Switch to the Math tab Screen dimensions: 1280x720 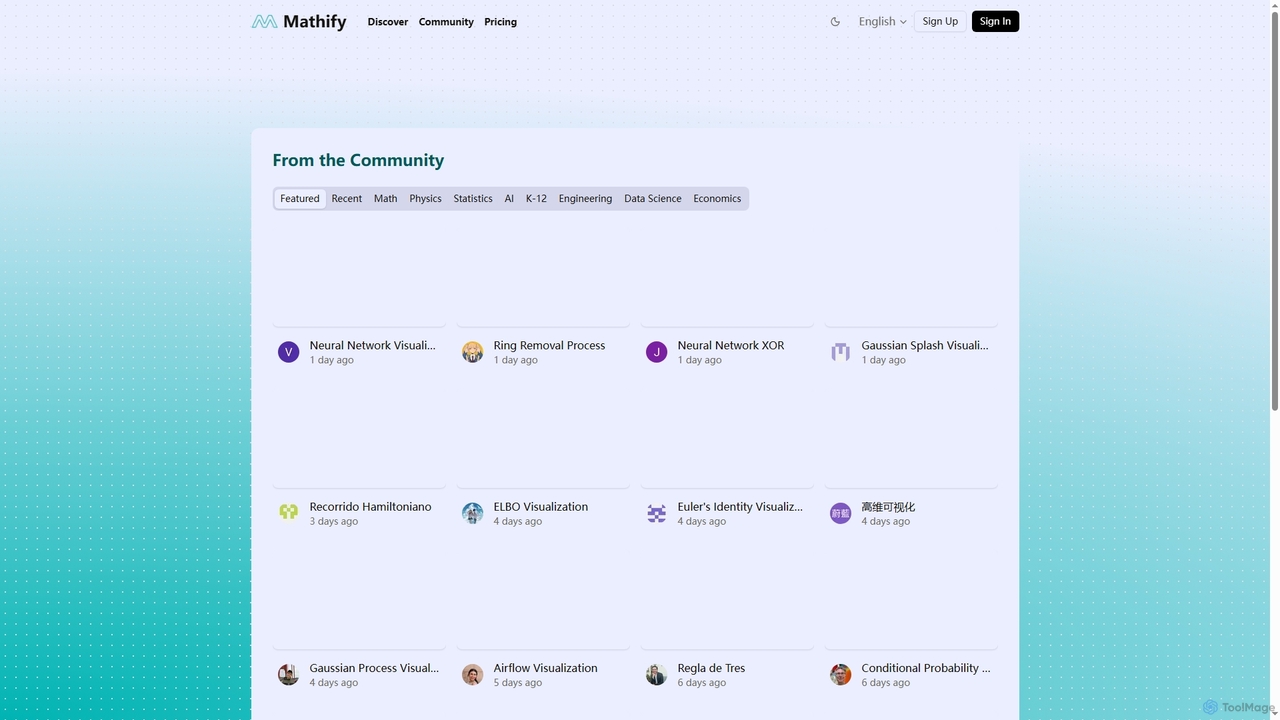pyautogui.click(x=386, y=198)
